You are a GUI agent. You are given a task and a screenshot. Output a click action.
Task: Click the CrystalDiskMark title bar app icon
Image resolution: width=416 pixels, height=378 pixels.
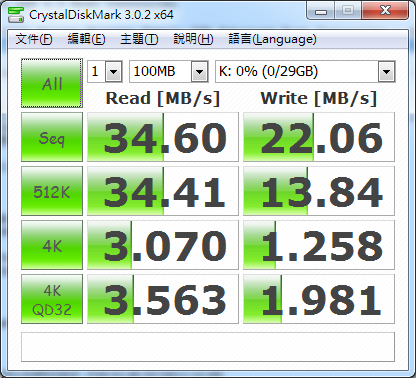coord(16,14)
